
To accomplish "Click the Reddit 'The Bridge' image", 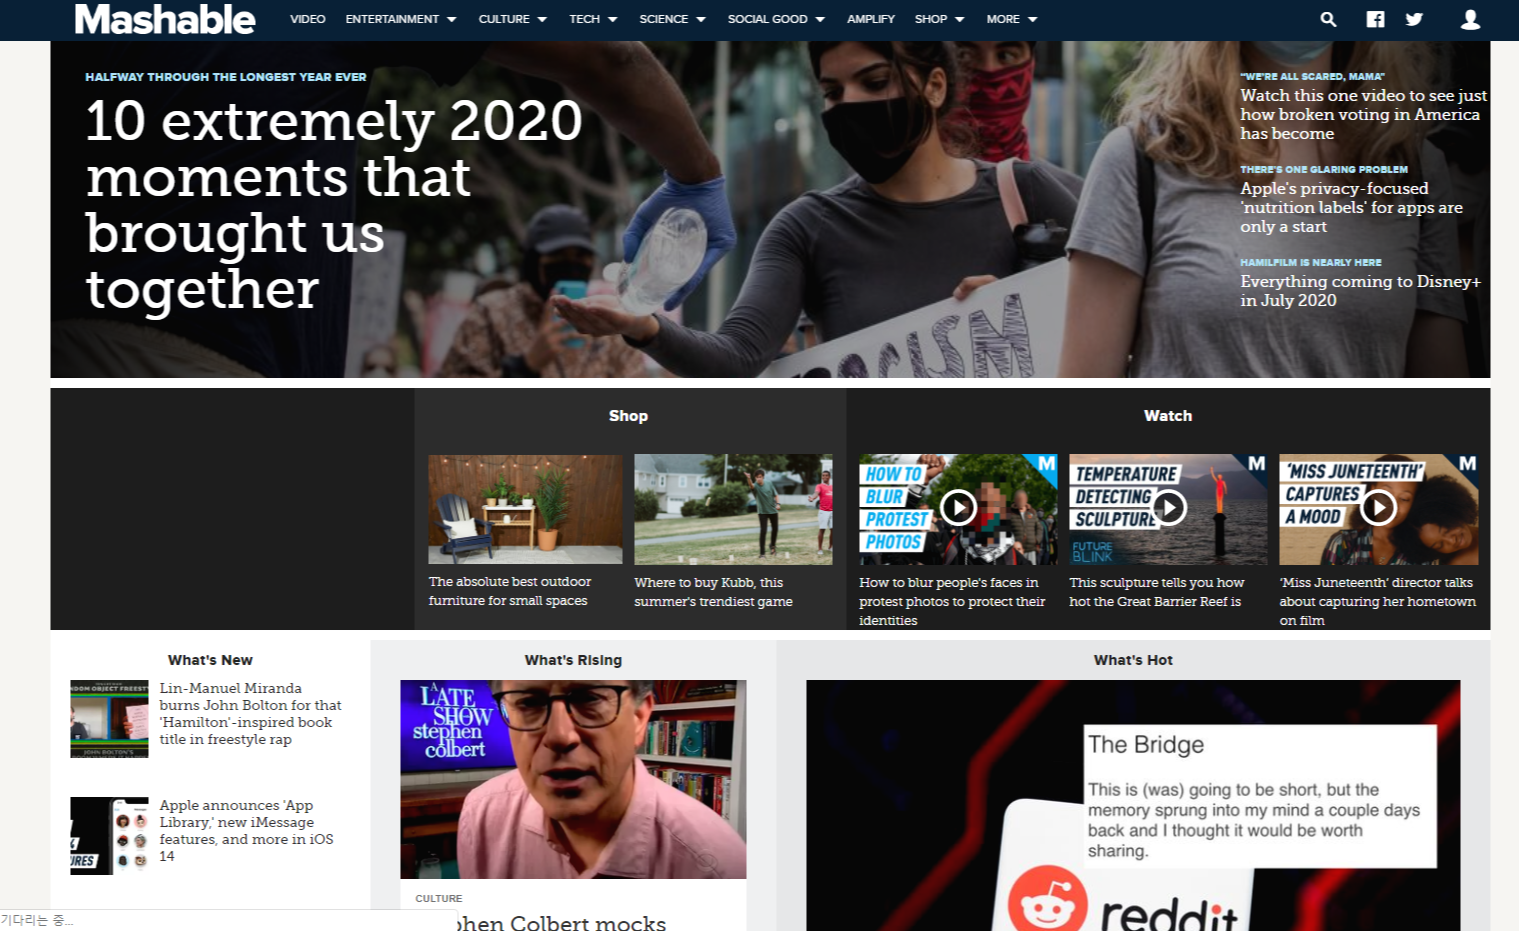I will (1133, 805).
